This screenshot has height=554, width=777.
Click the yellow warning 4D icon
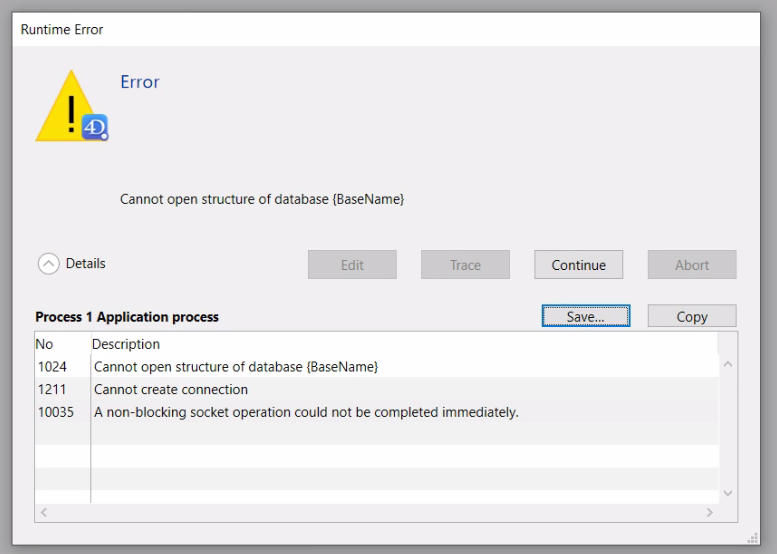70,106
